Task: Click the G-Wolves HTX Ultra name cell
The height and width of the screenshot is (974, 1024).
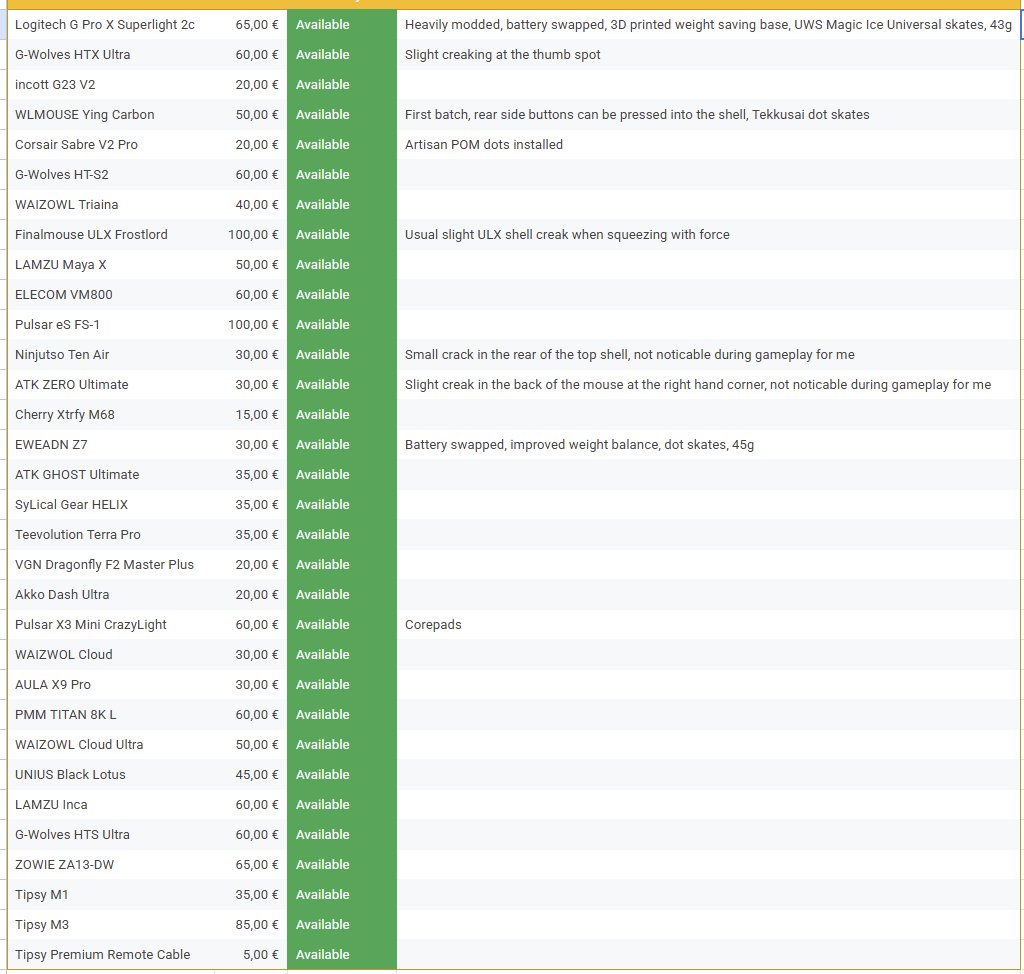Action: [x=111, y=55]
